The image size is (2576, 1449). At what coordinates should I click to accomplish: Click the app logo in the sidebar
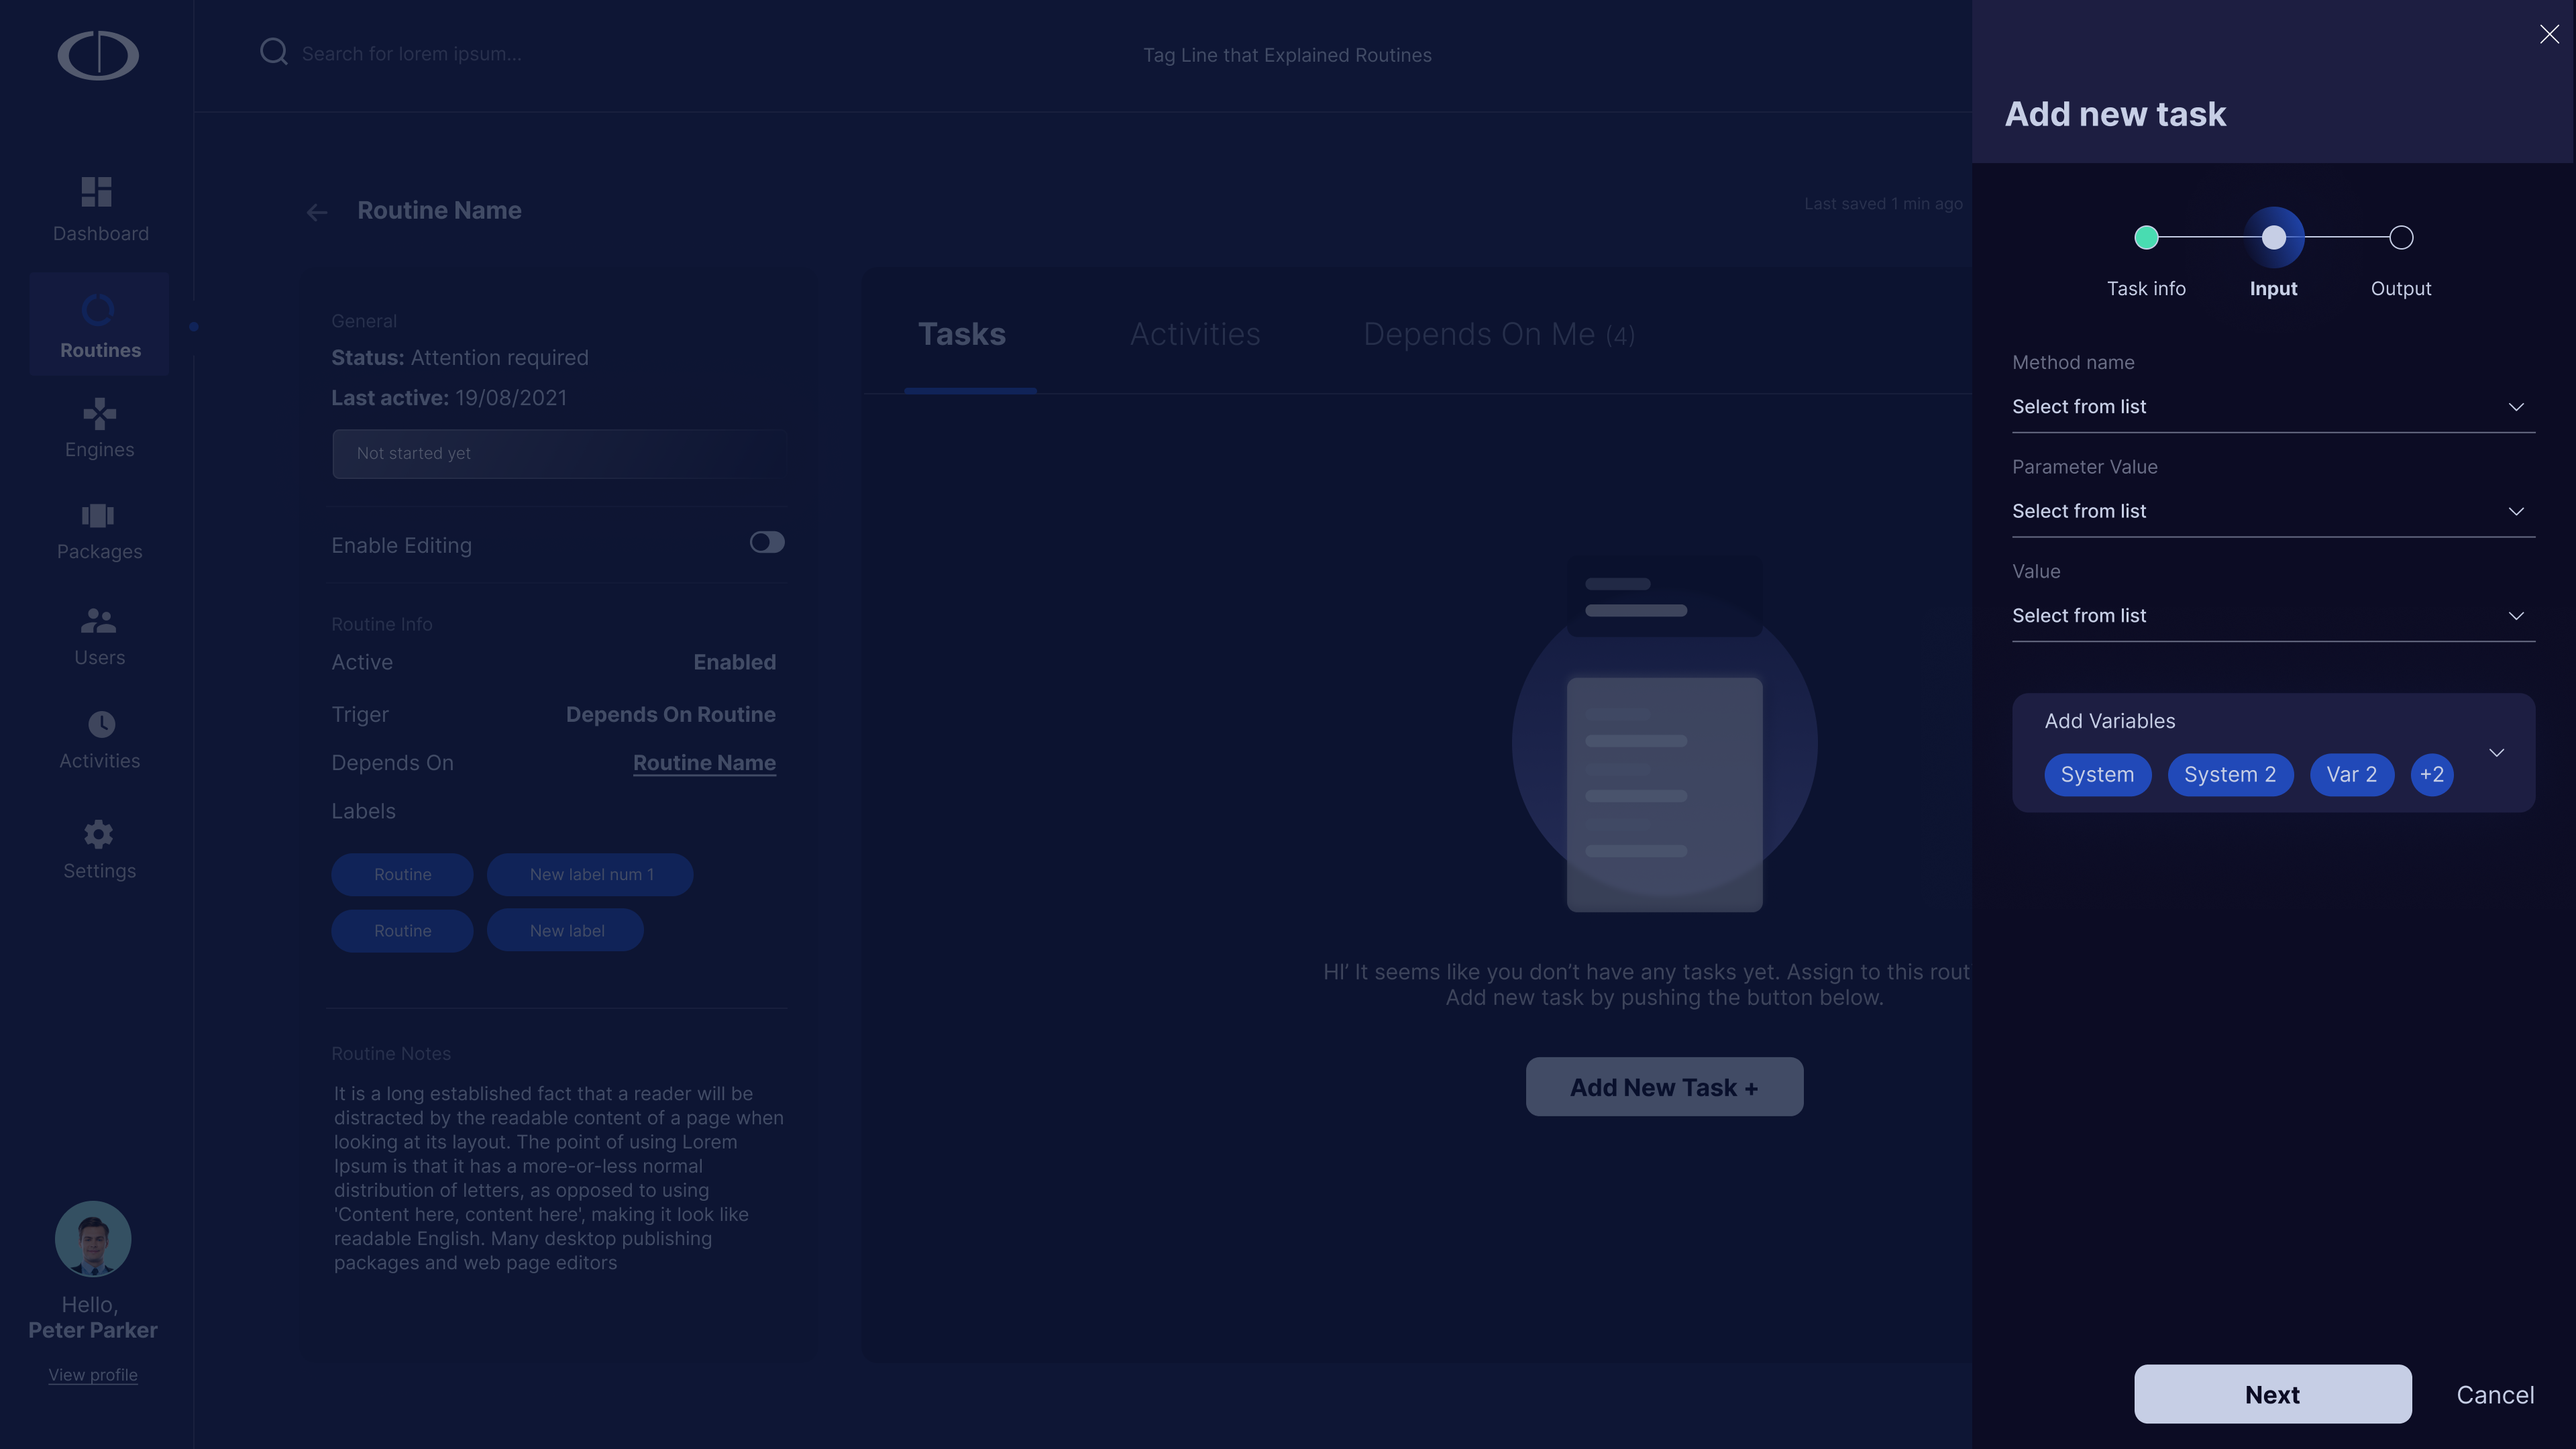98,55
